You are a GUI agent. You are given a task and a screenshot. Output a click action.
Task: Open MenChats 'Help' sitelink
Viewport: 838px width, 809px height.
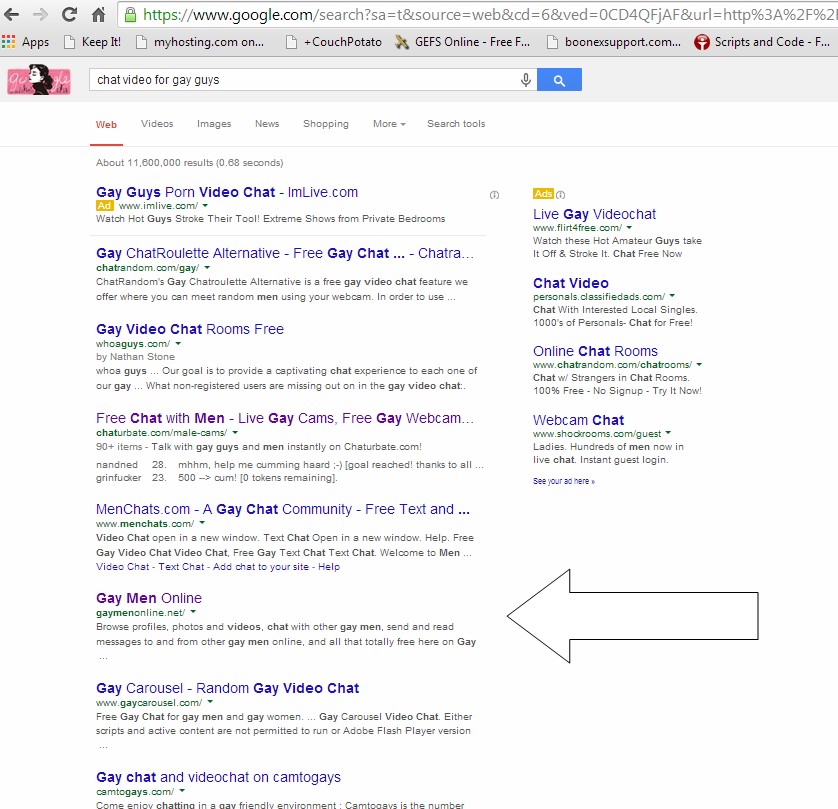tap(329, 567)
